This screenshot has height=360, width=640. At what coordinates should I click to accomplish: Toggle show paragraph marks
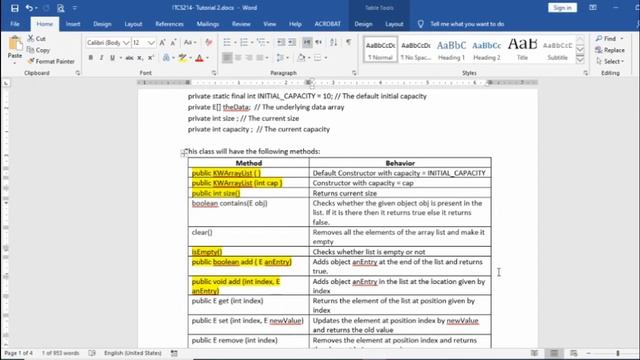pos(349,42)
